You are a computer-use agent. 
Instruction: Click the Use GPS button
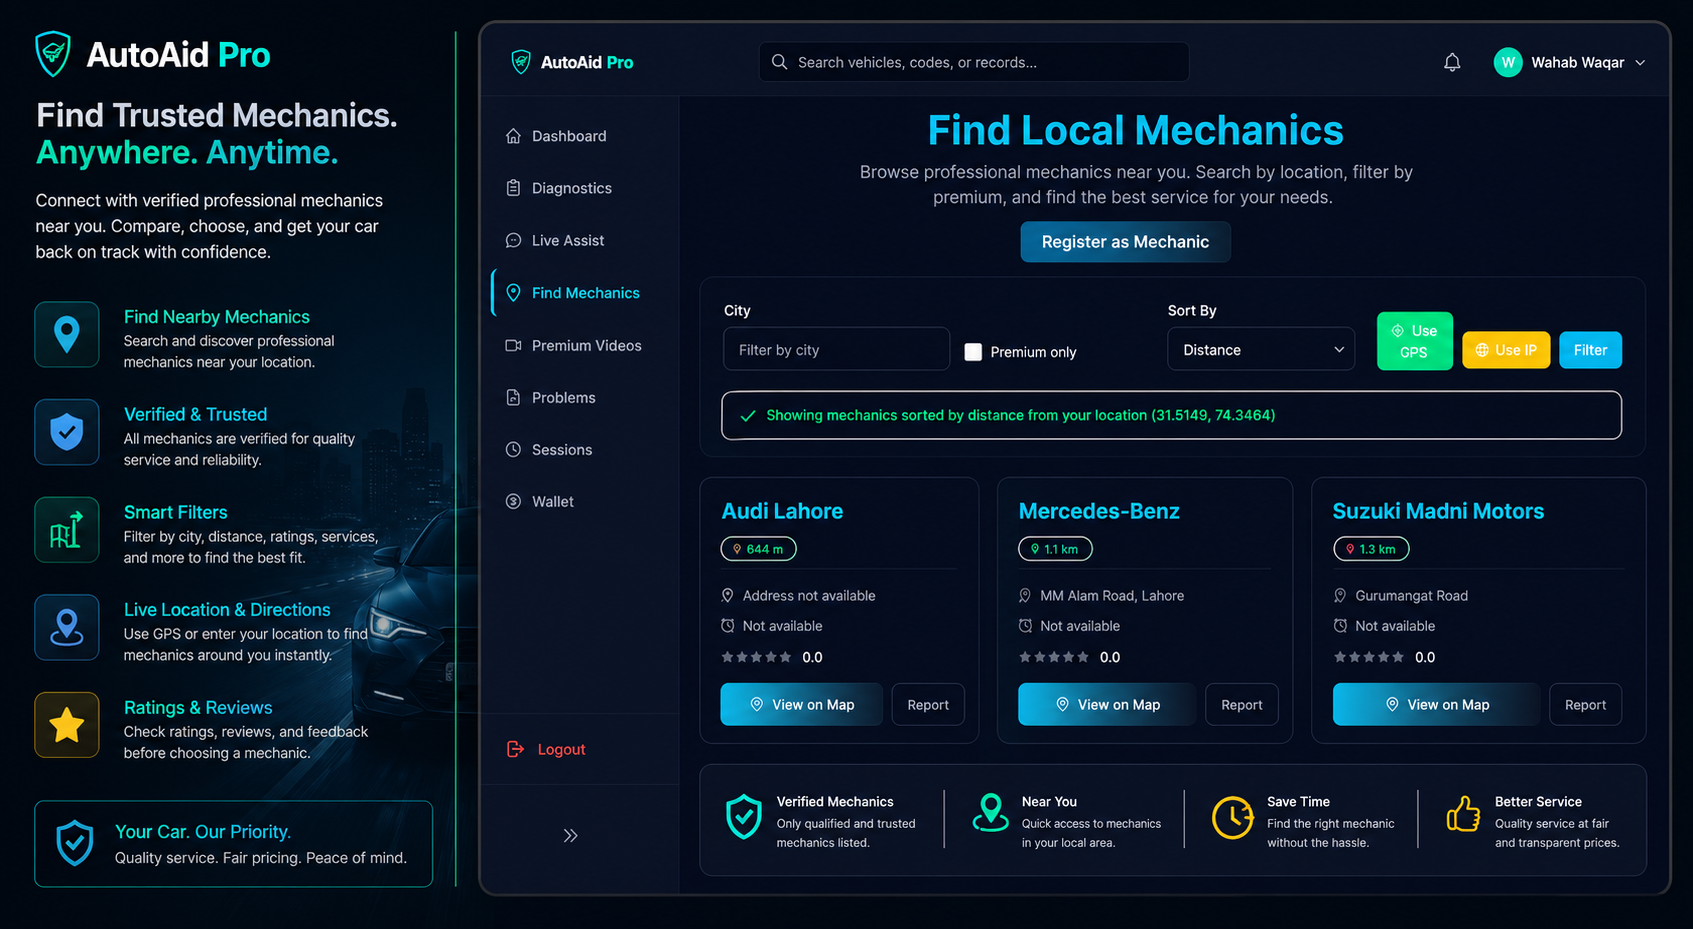tap(1414, 341)
